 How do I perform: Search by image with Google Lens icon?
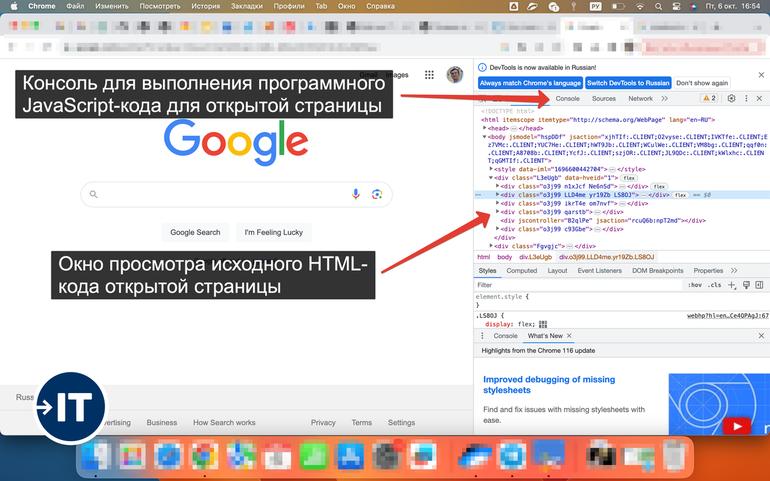click(377, 194)
